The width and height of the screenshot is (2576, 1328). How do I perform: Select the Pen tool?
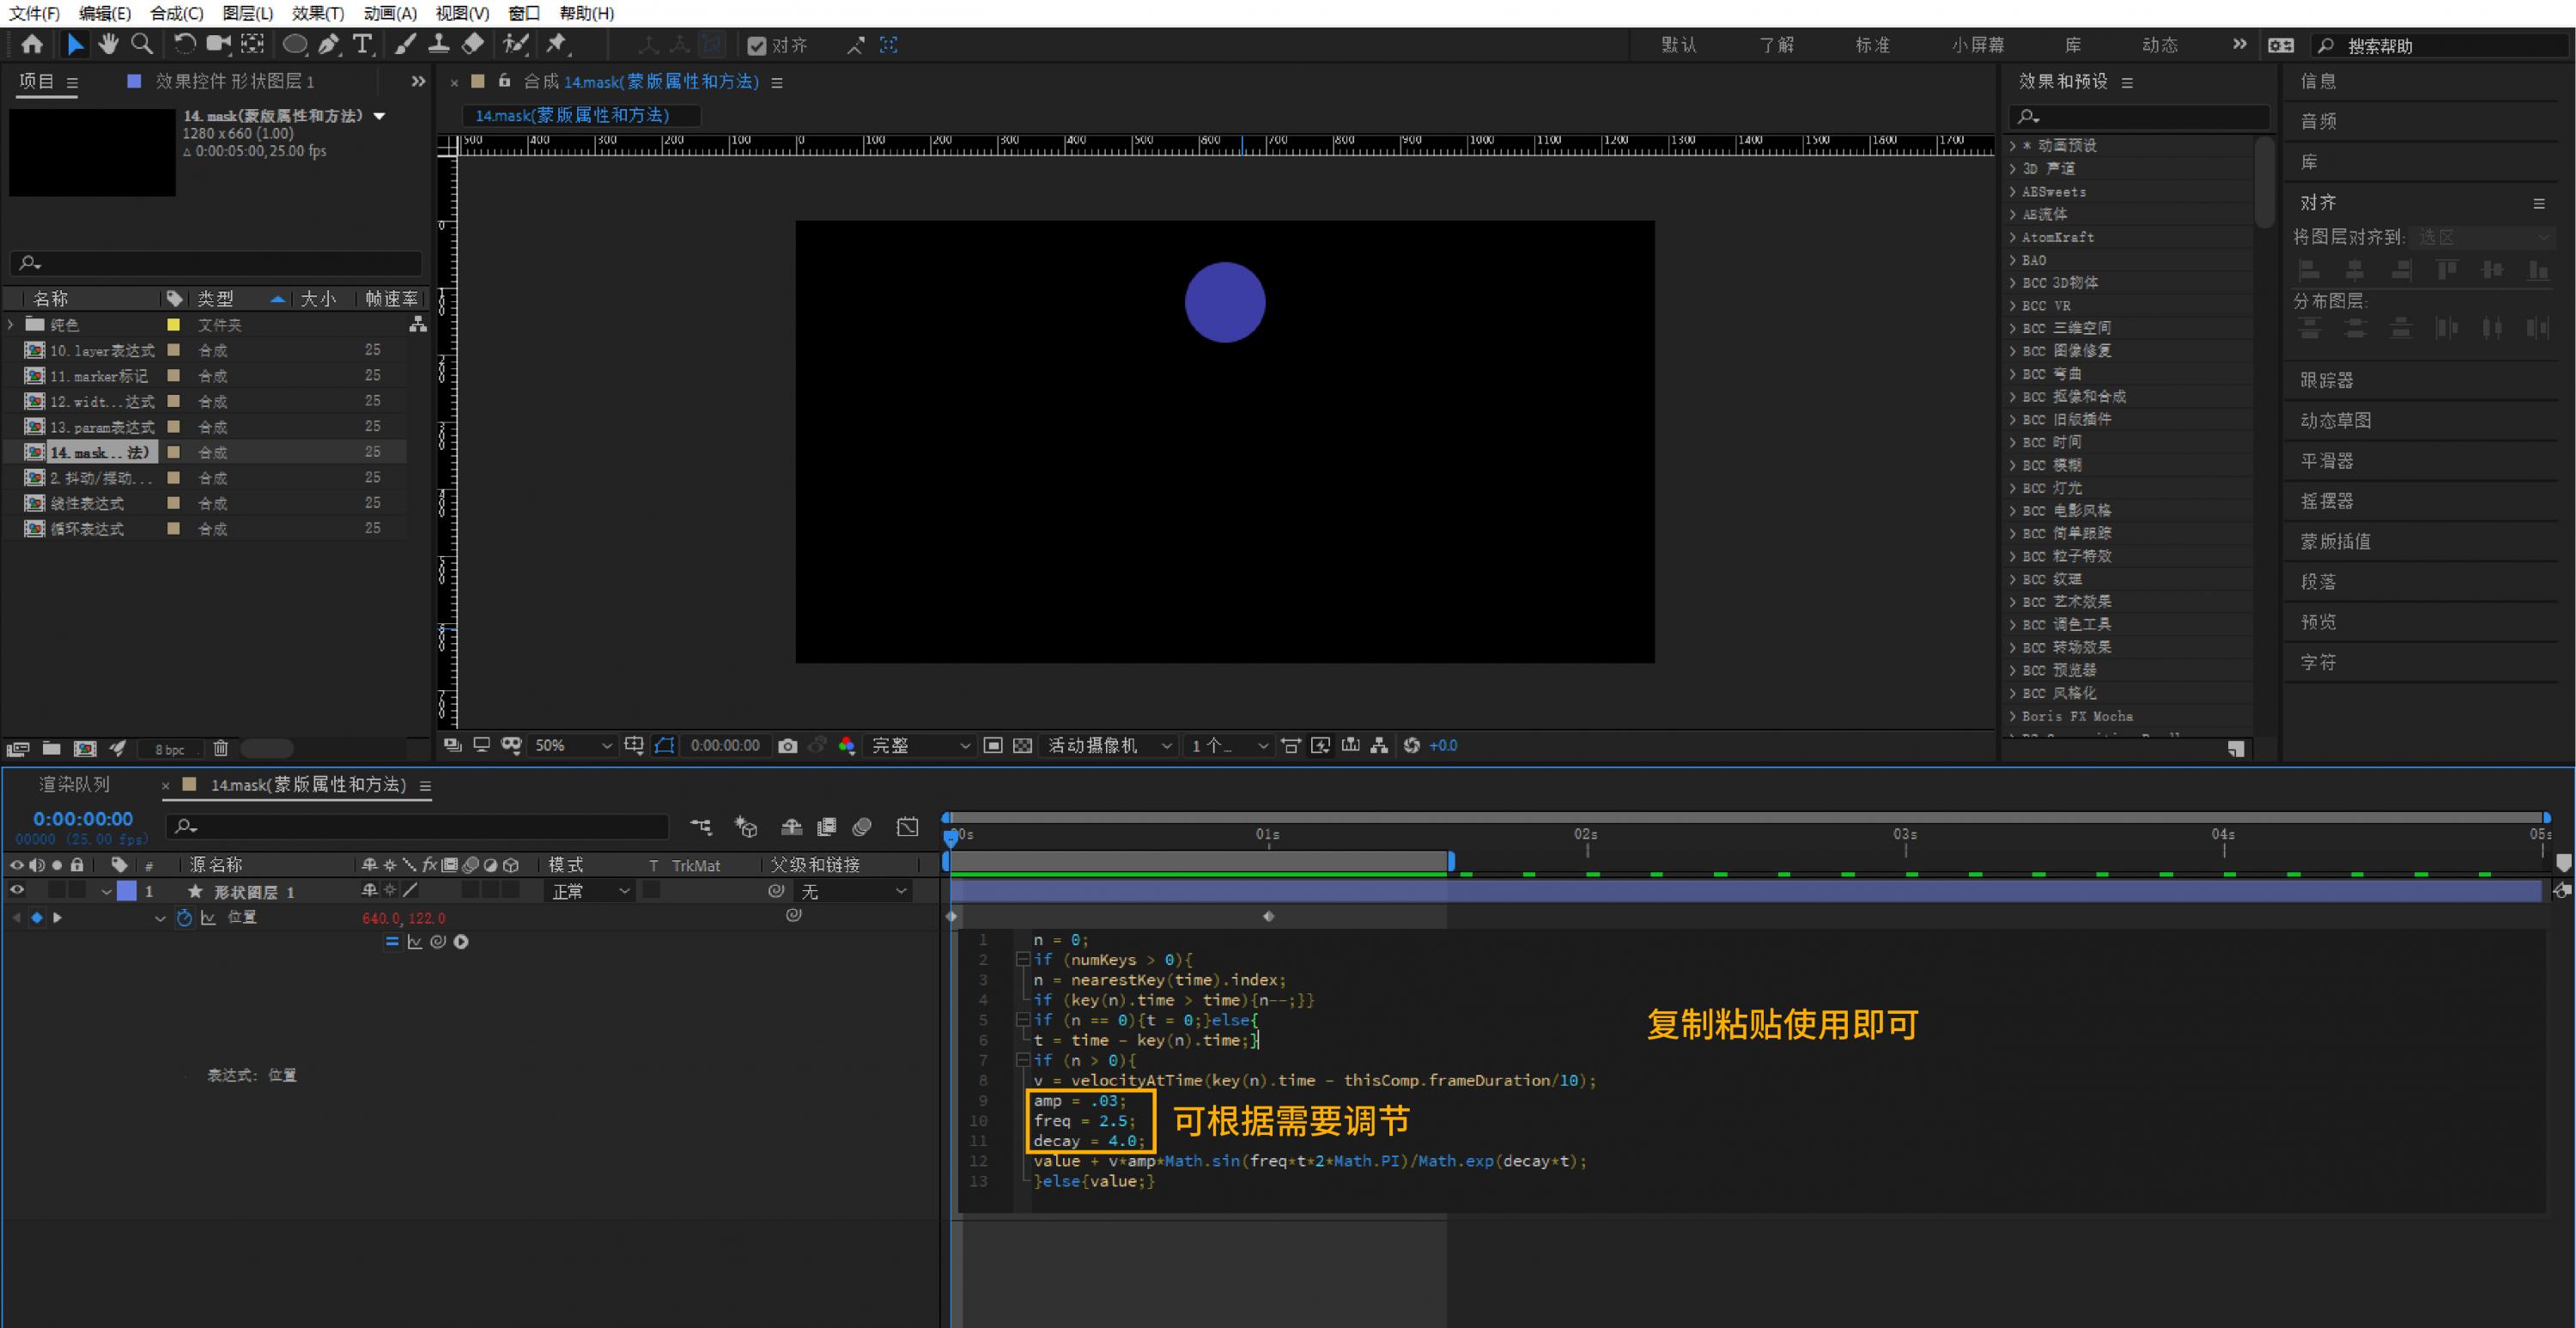(x=328, y=44)
